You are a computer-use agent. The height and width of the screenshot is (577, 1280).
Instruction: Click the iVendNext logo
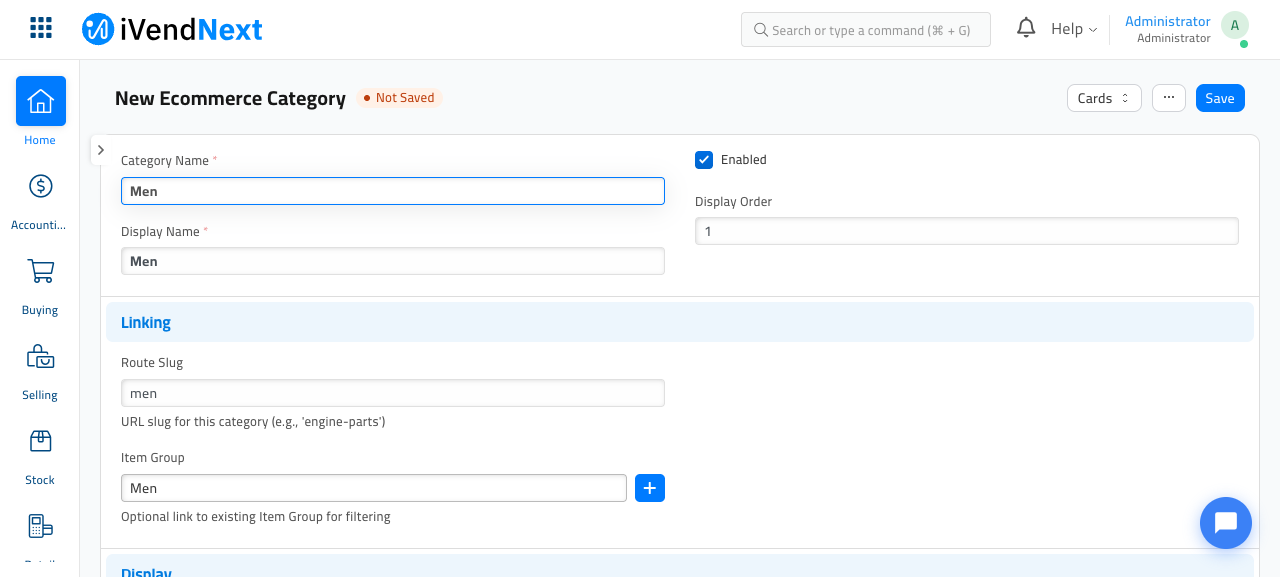point(172,29)
